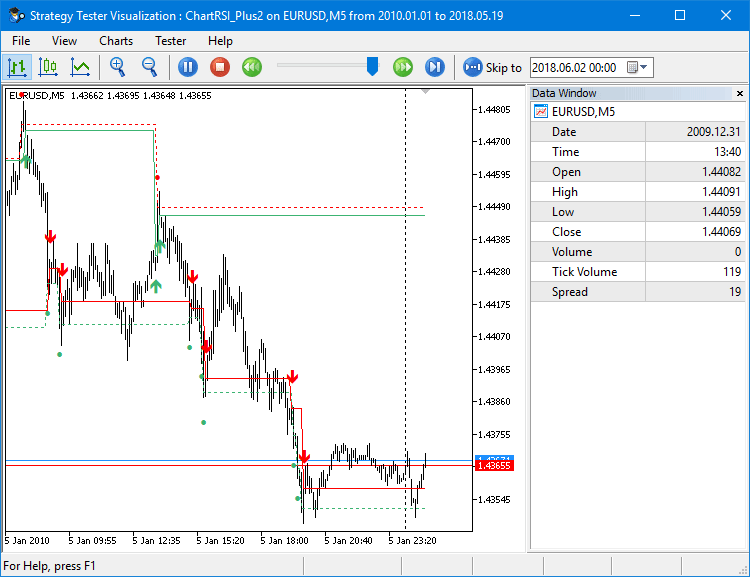
Task: Open the Help menu
Action: 220,41
